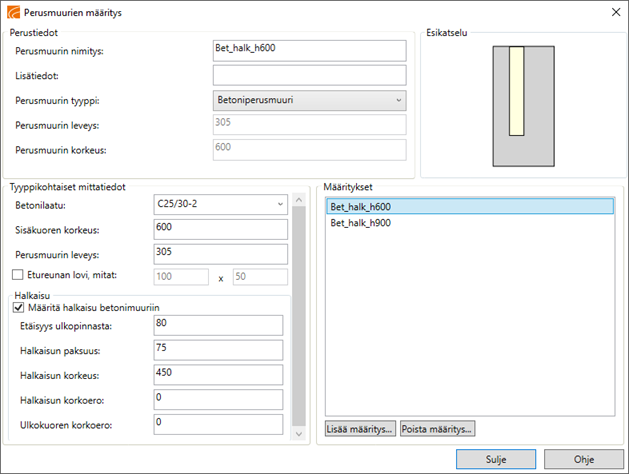Select the Halkaisun paksuus field
This screenshot has height=474, width=629.
coord(219,349)
